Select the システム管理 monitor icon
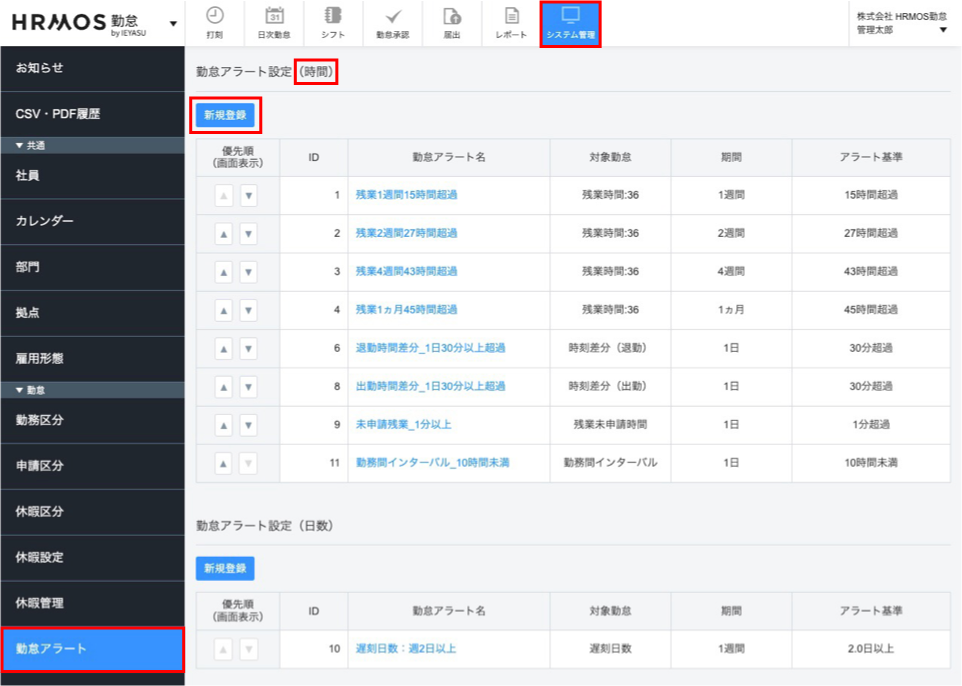The image size is (962, 686). coord(570,16)
